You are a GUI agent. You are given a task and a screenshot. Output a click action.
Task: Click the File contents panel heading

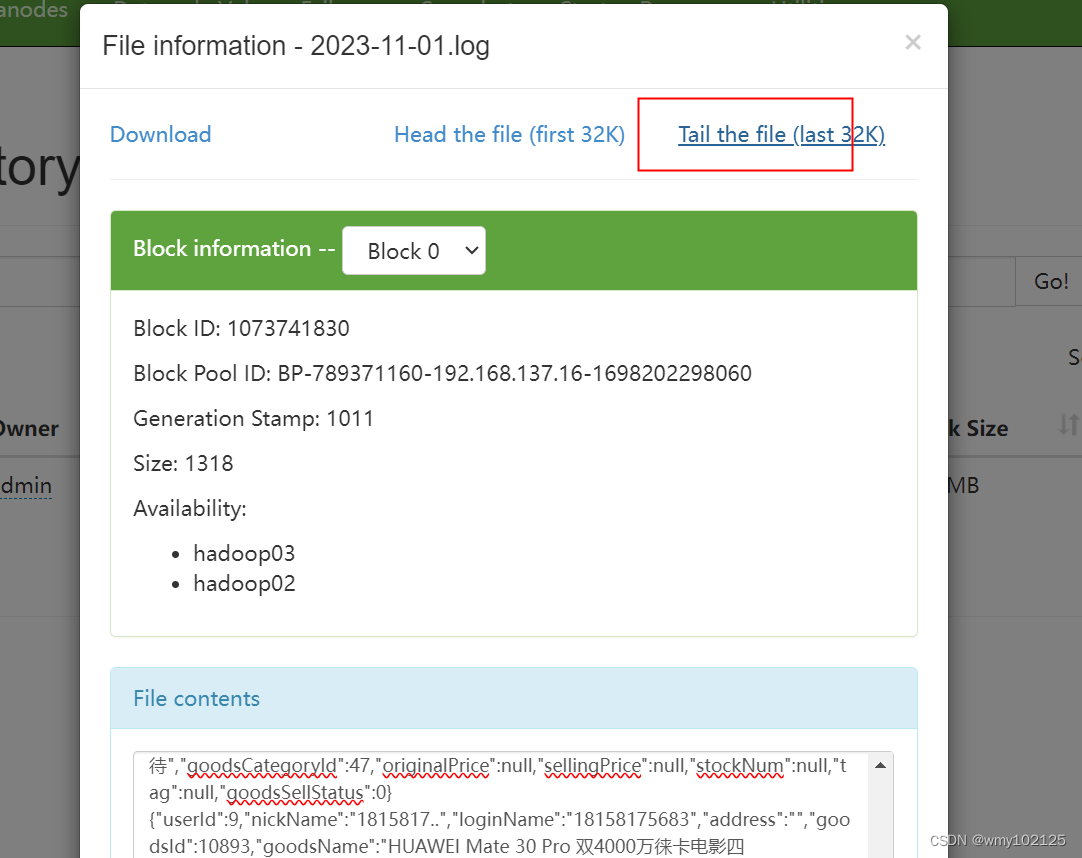tap(197, 699)
